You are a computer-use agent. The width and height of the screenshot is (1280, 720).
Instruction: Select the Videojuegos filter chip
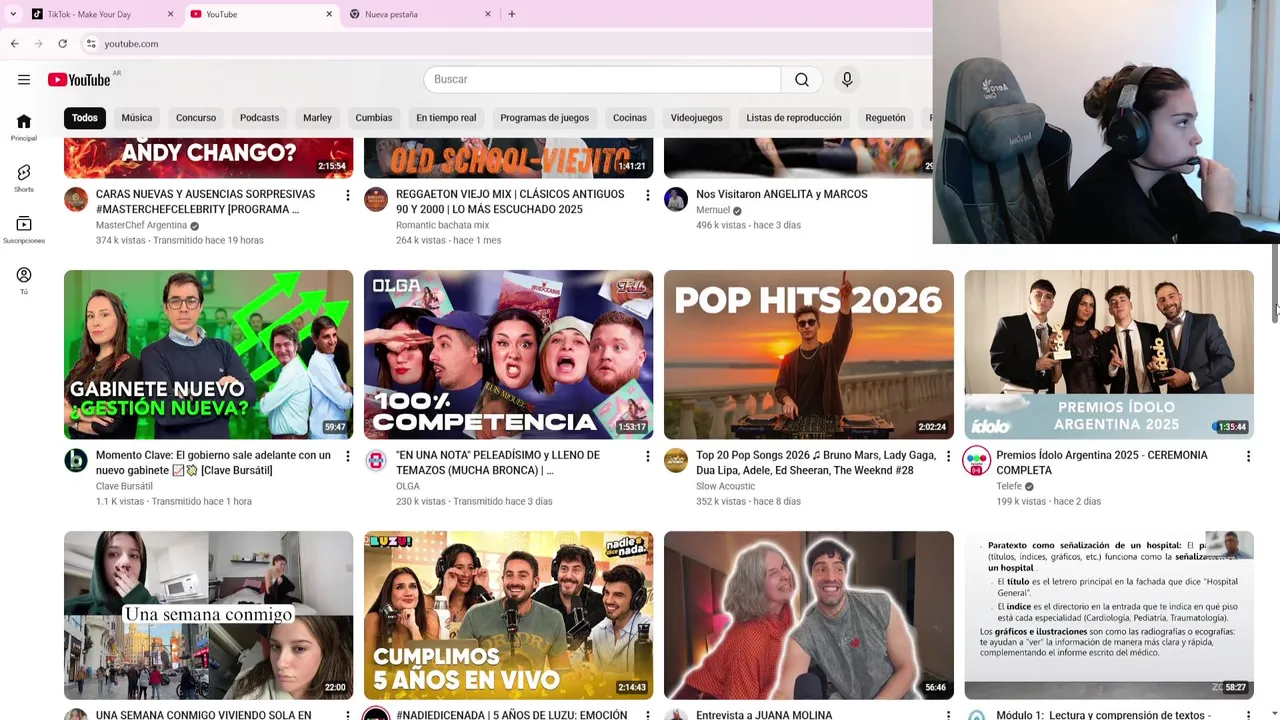(697, 118)
